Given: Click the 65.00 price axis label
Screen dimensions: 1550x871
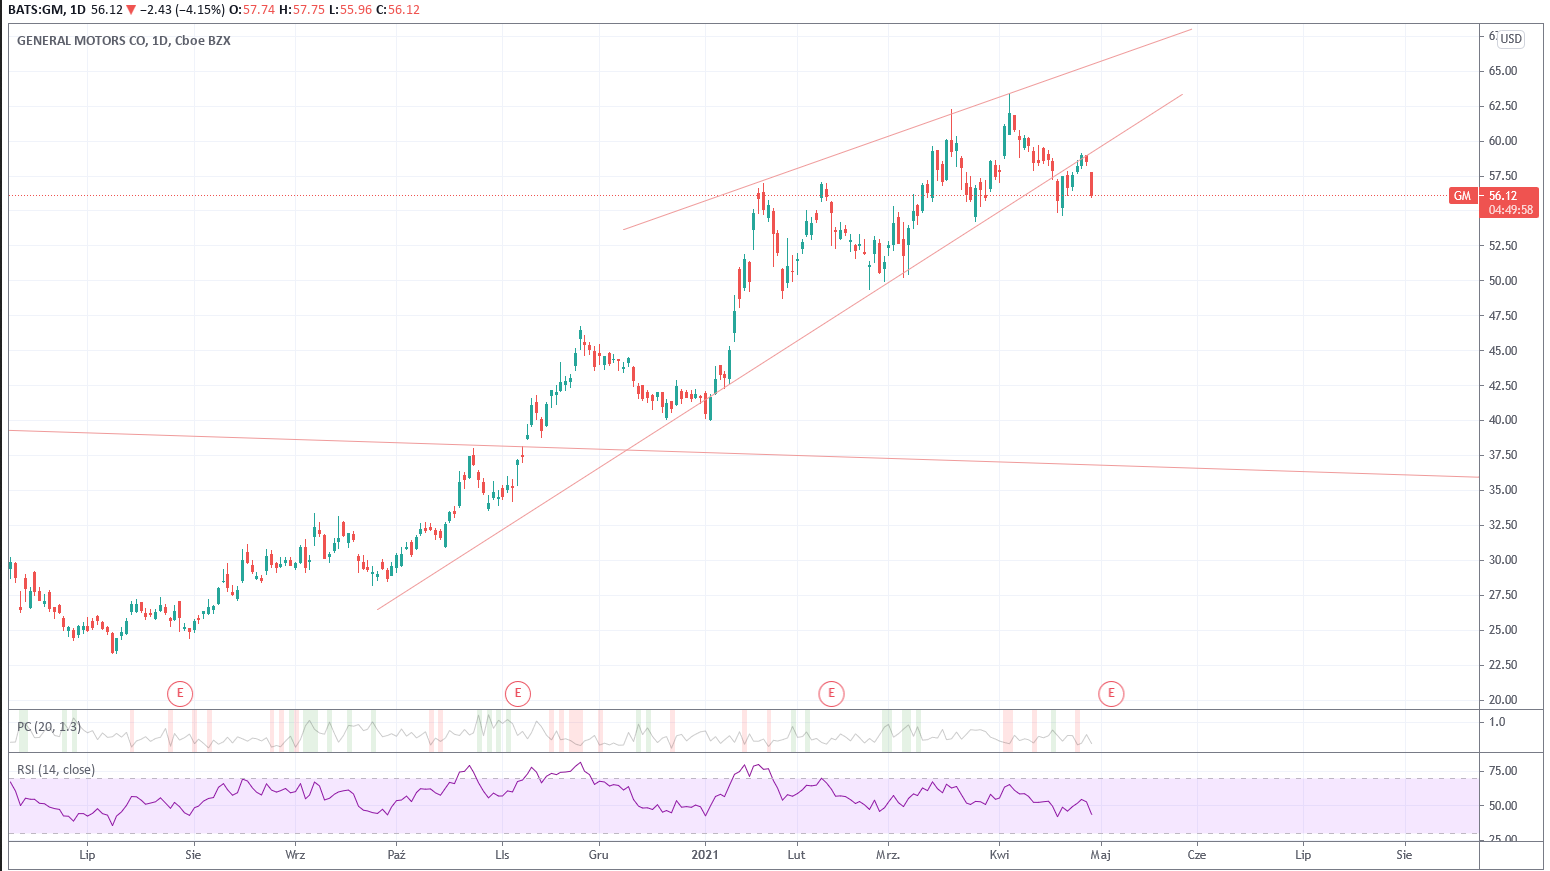Looking at the screenshot, I should 1502,71.
